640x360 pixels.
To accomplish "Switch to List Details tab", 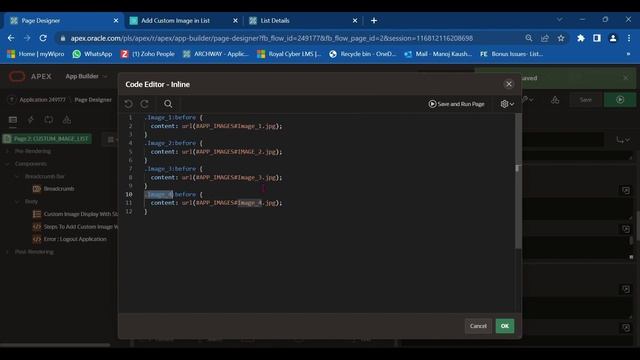I will (275, 20).
